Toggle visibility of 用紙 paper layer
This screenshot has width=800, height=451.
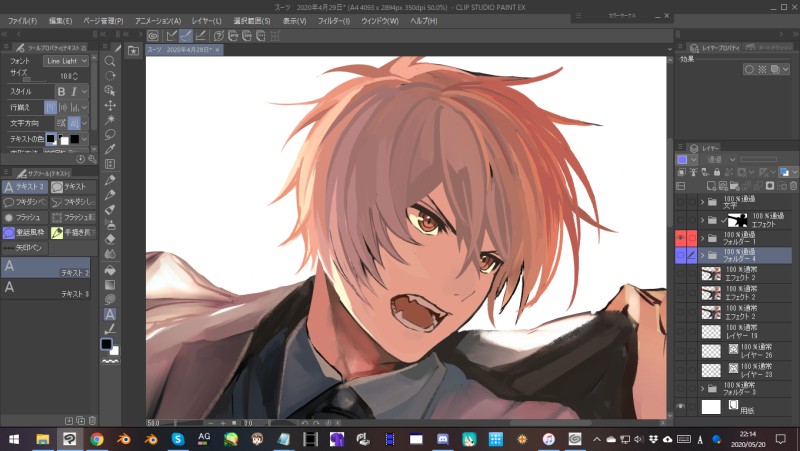click(680, 407)
